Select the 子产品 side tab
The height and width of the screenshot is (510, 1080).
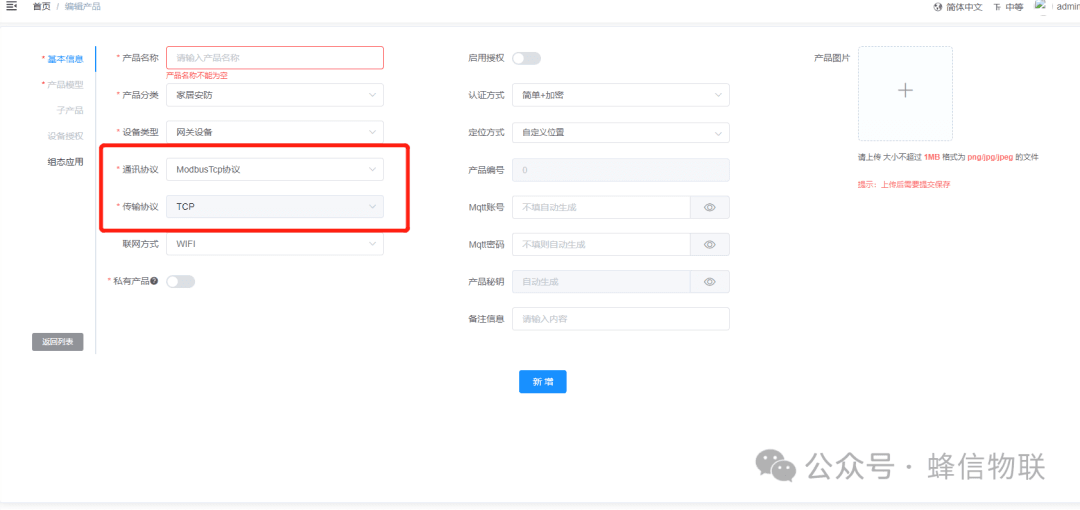(x=70, y=110)
